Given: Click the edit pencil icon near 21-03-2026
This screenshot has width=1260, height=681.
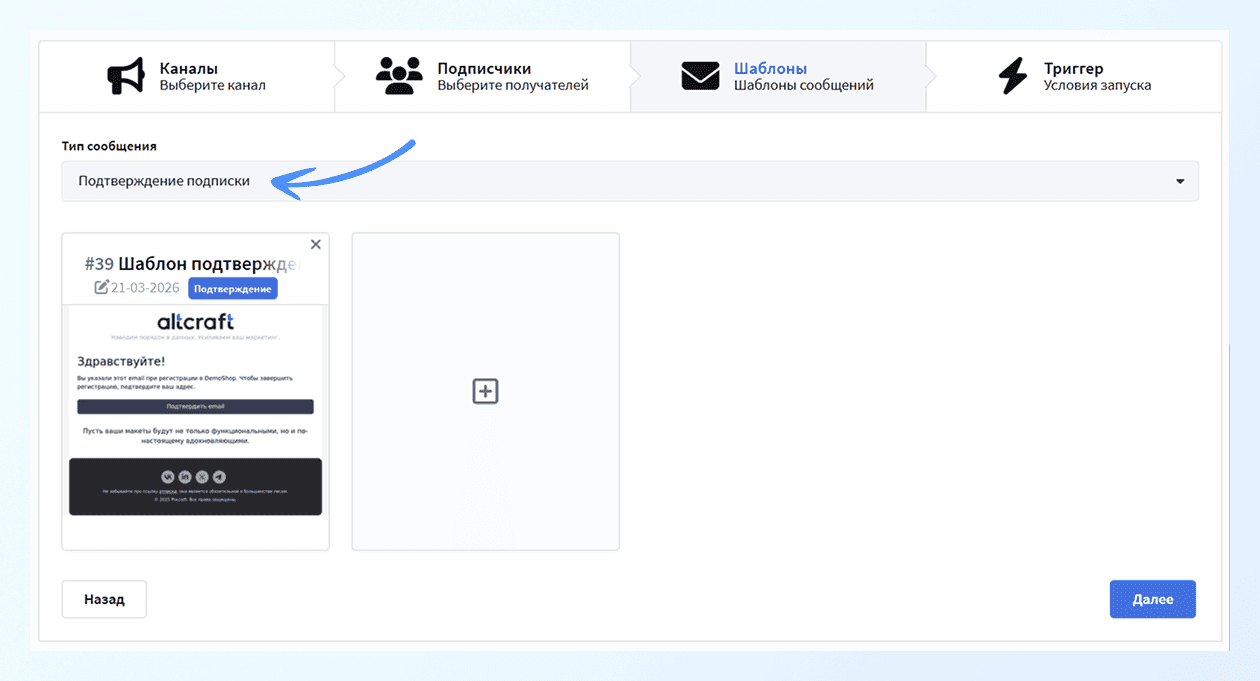Looking at the screenshot, I should (101, 288).
